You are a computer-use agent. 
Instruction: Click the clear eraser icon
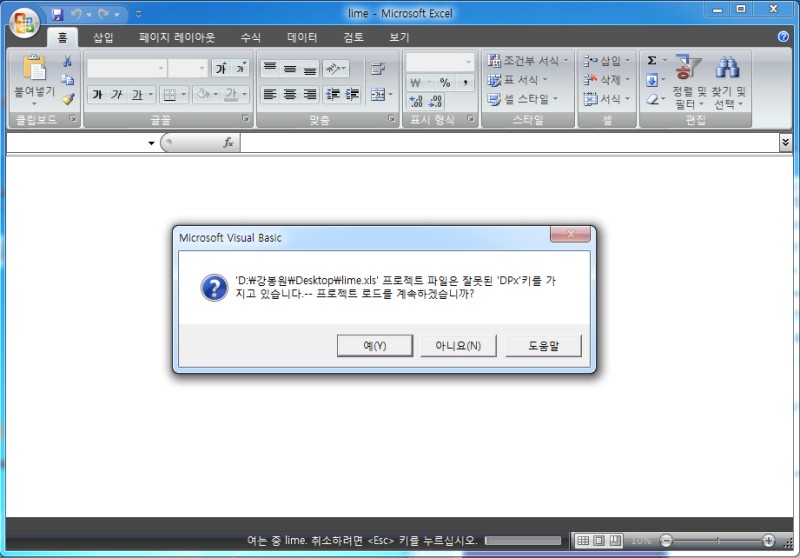(652, 99)
